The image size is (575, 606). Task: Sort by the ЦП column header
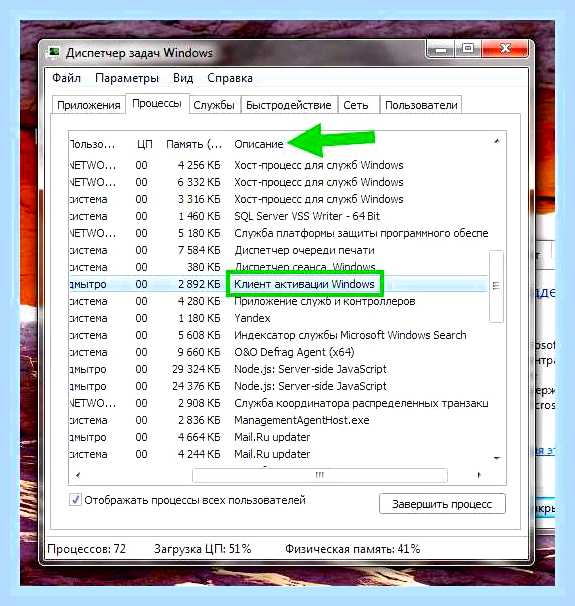coord(145,144)
